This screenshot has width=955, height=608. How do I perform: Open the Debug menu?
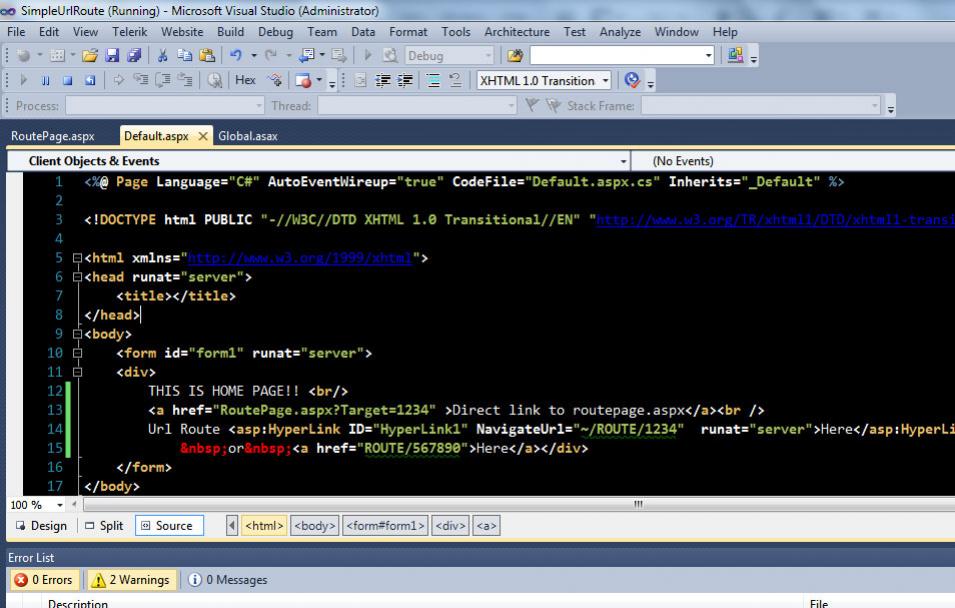pos(275,32)
